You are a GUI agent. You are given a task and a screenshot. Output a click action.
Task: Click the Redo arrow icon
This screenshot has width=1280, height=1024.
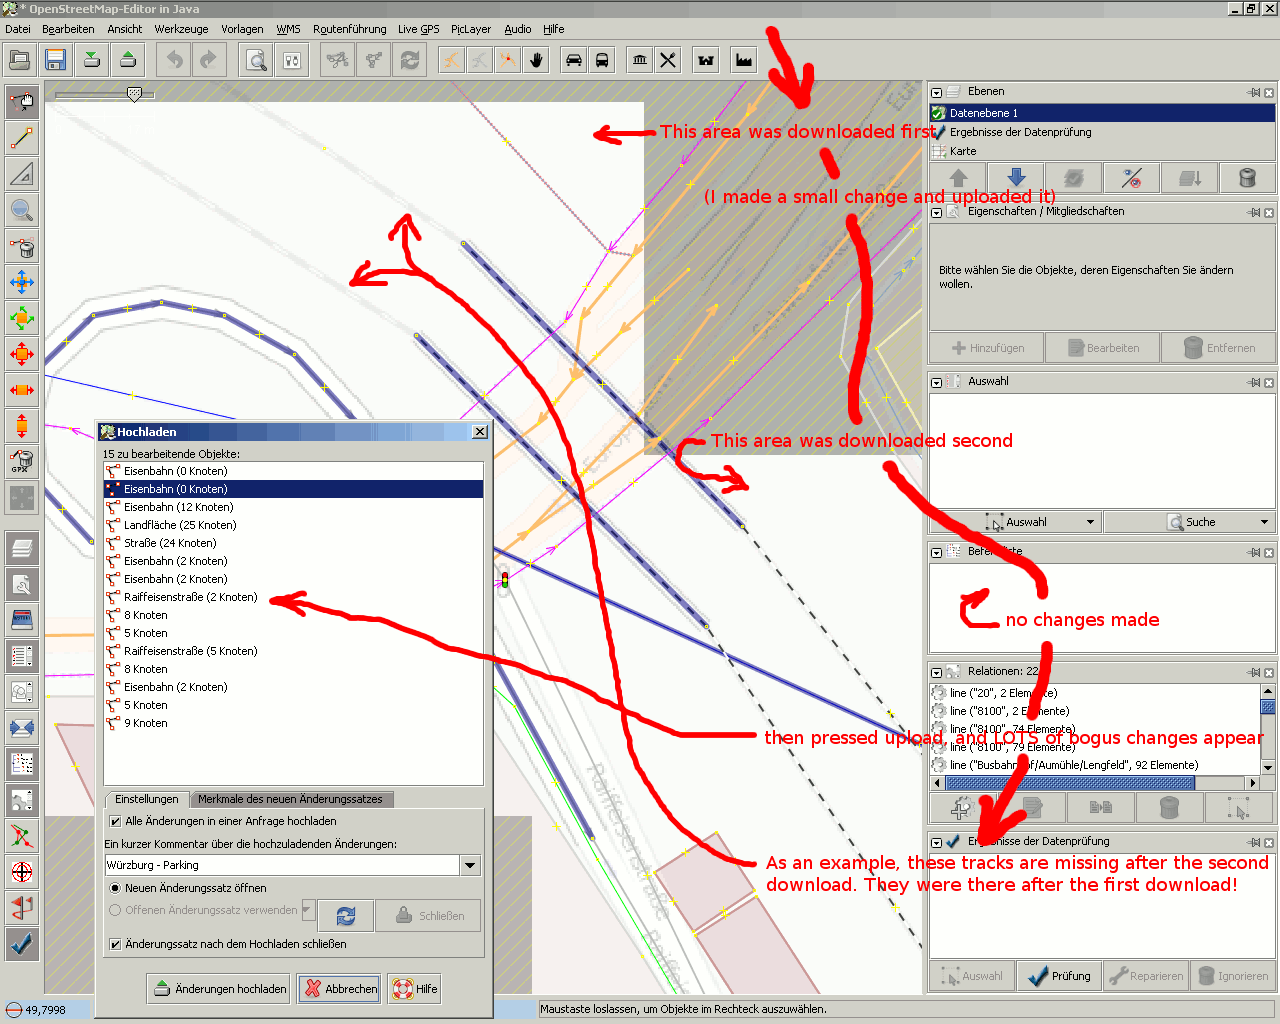[x=208, y=60]
